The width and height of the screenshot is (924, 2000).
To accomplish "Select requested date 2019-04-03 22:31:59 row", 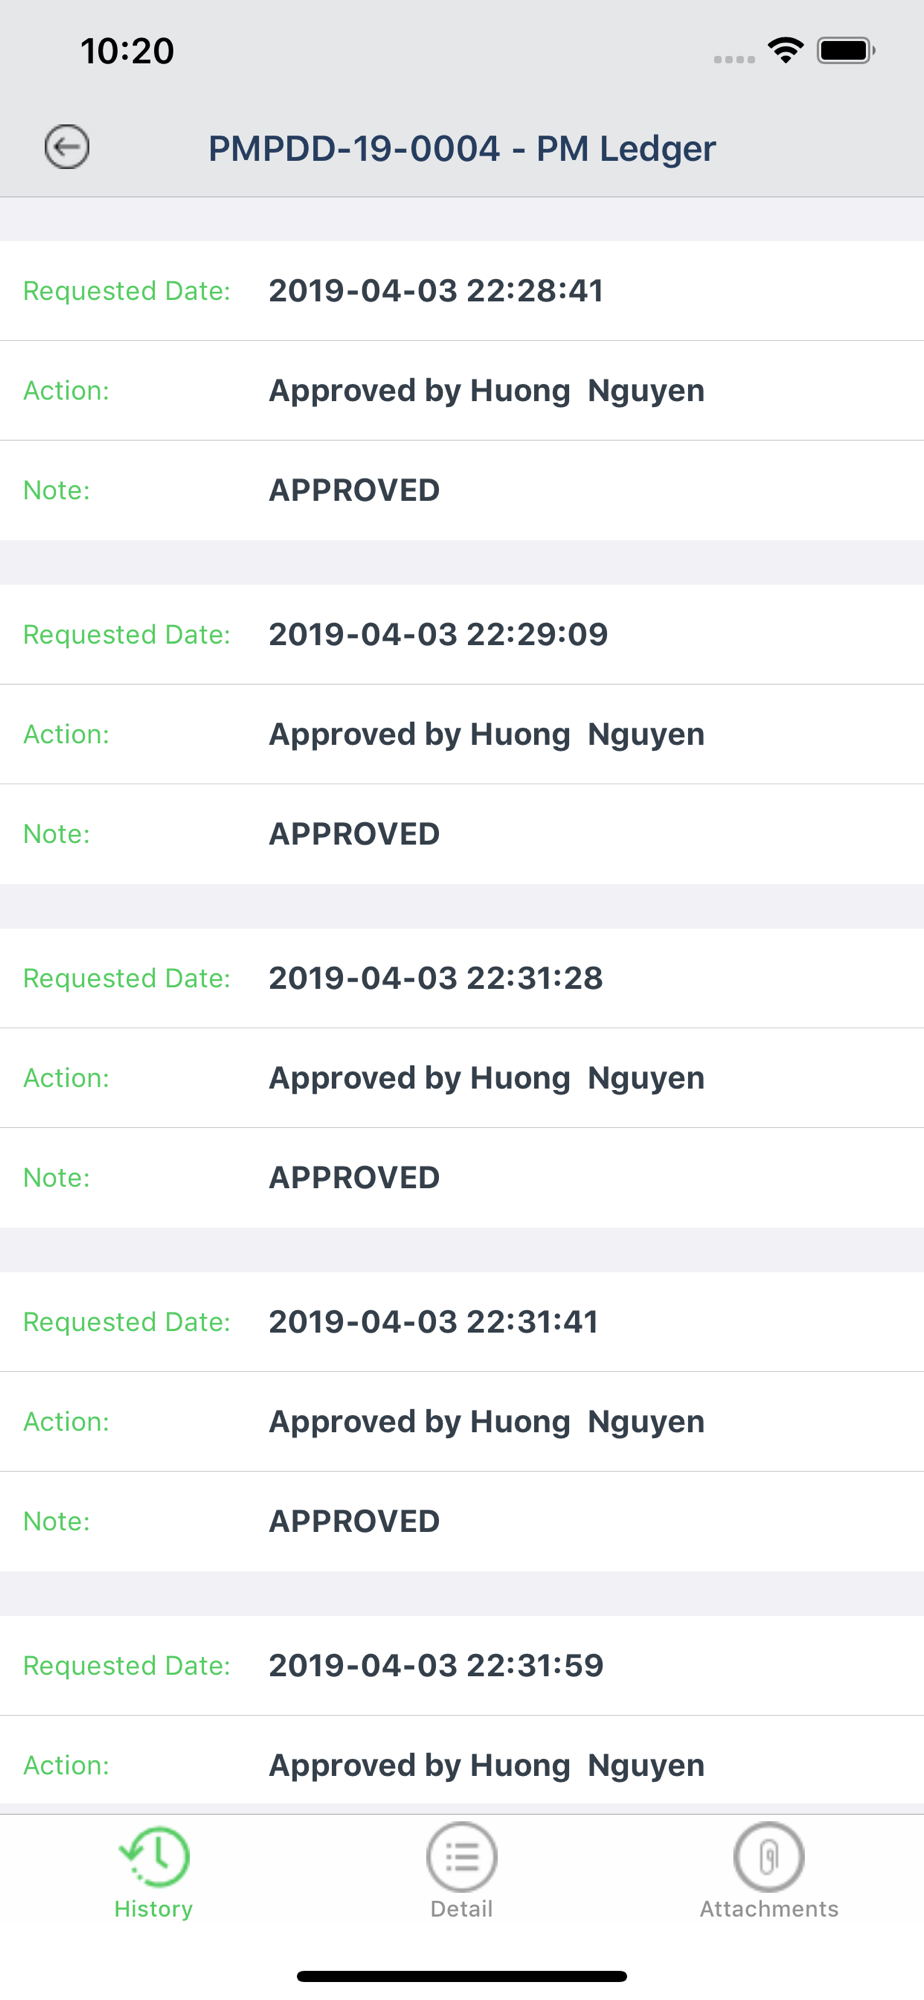I will tap(436, 1666).
